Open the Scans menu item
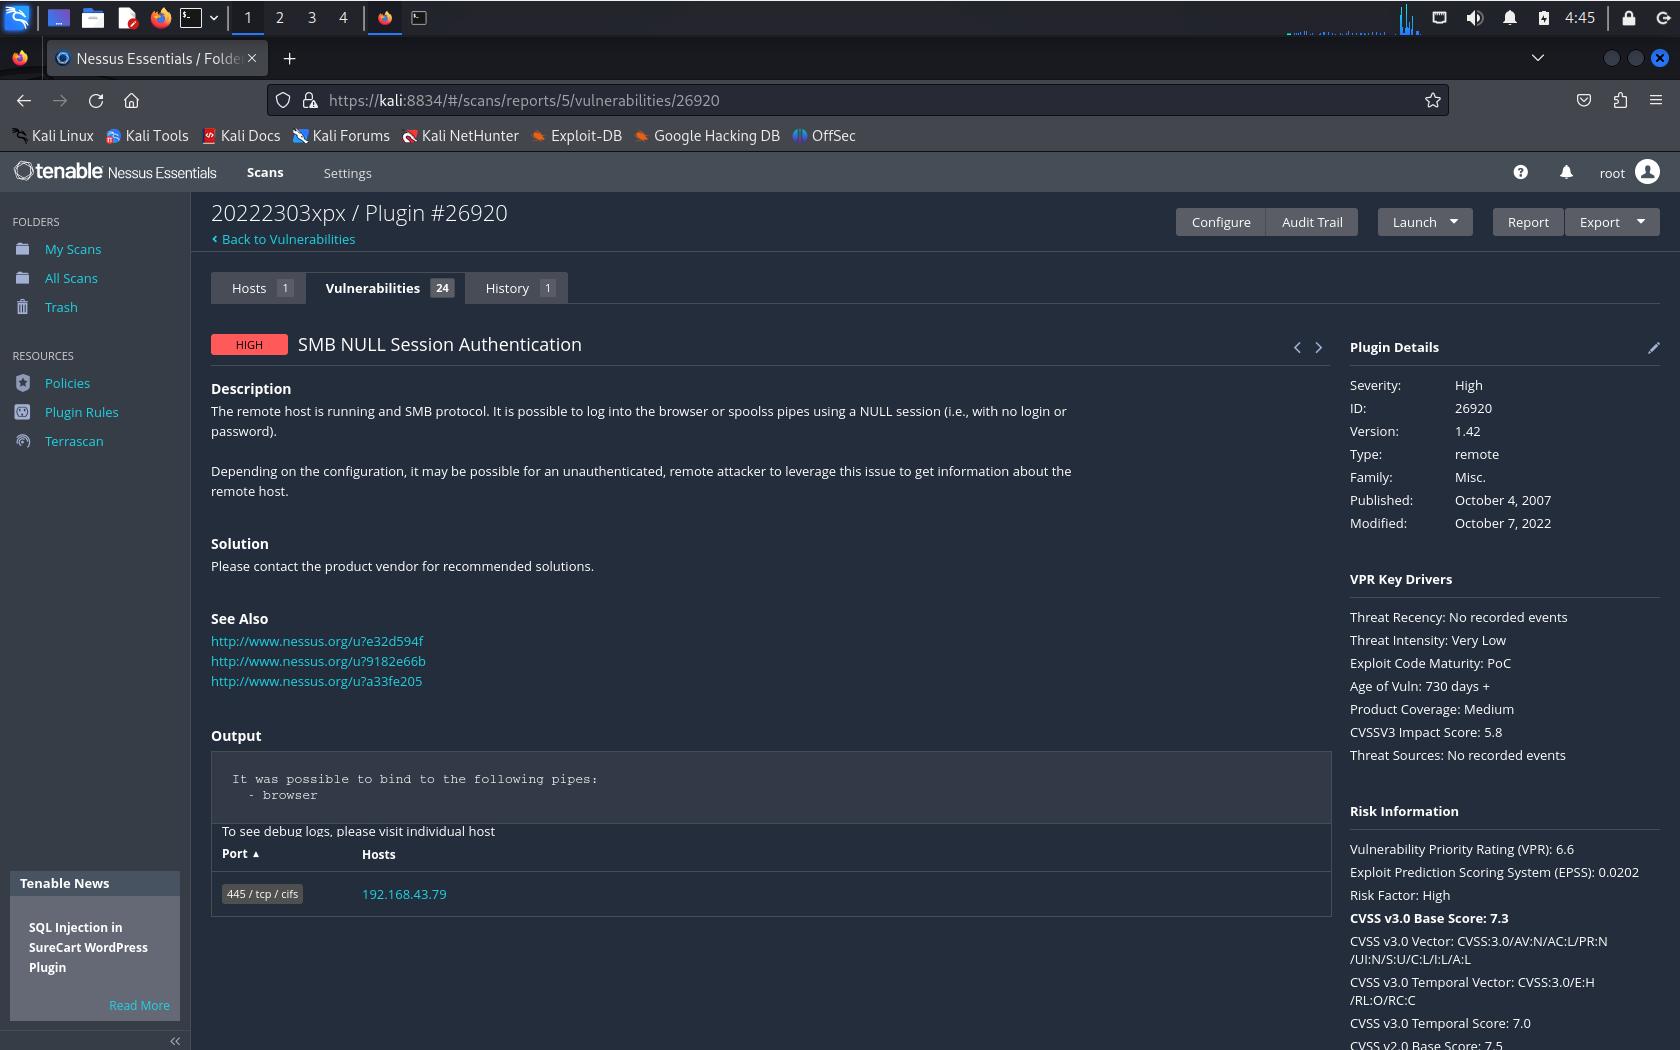The height and width of the screenshot is (1050, 1680). pyautogui.click(x=265, y=172)
